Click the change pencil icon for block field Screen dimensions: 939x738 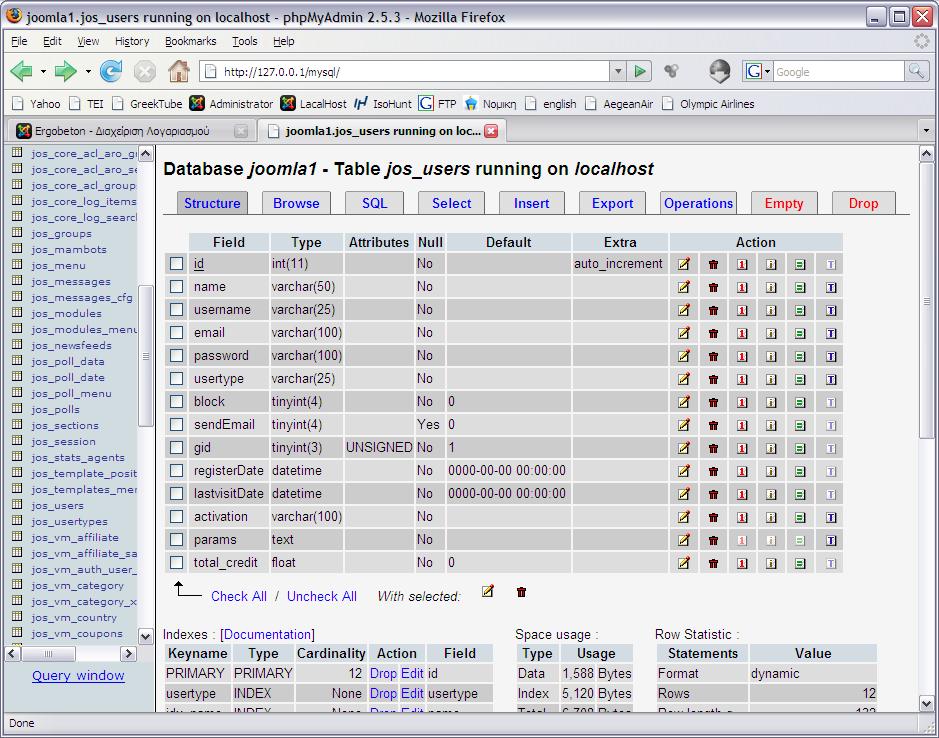(x=683, y=402)
